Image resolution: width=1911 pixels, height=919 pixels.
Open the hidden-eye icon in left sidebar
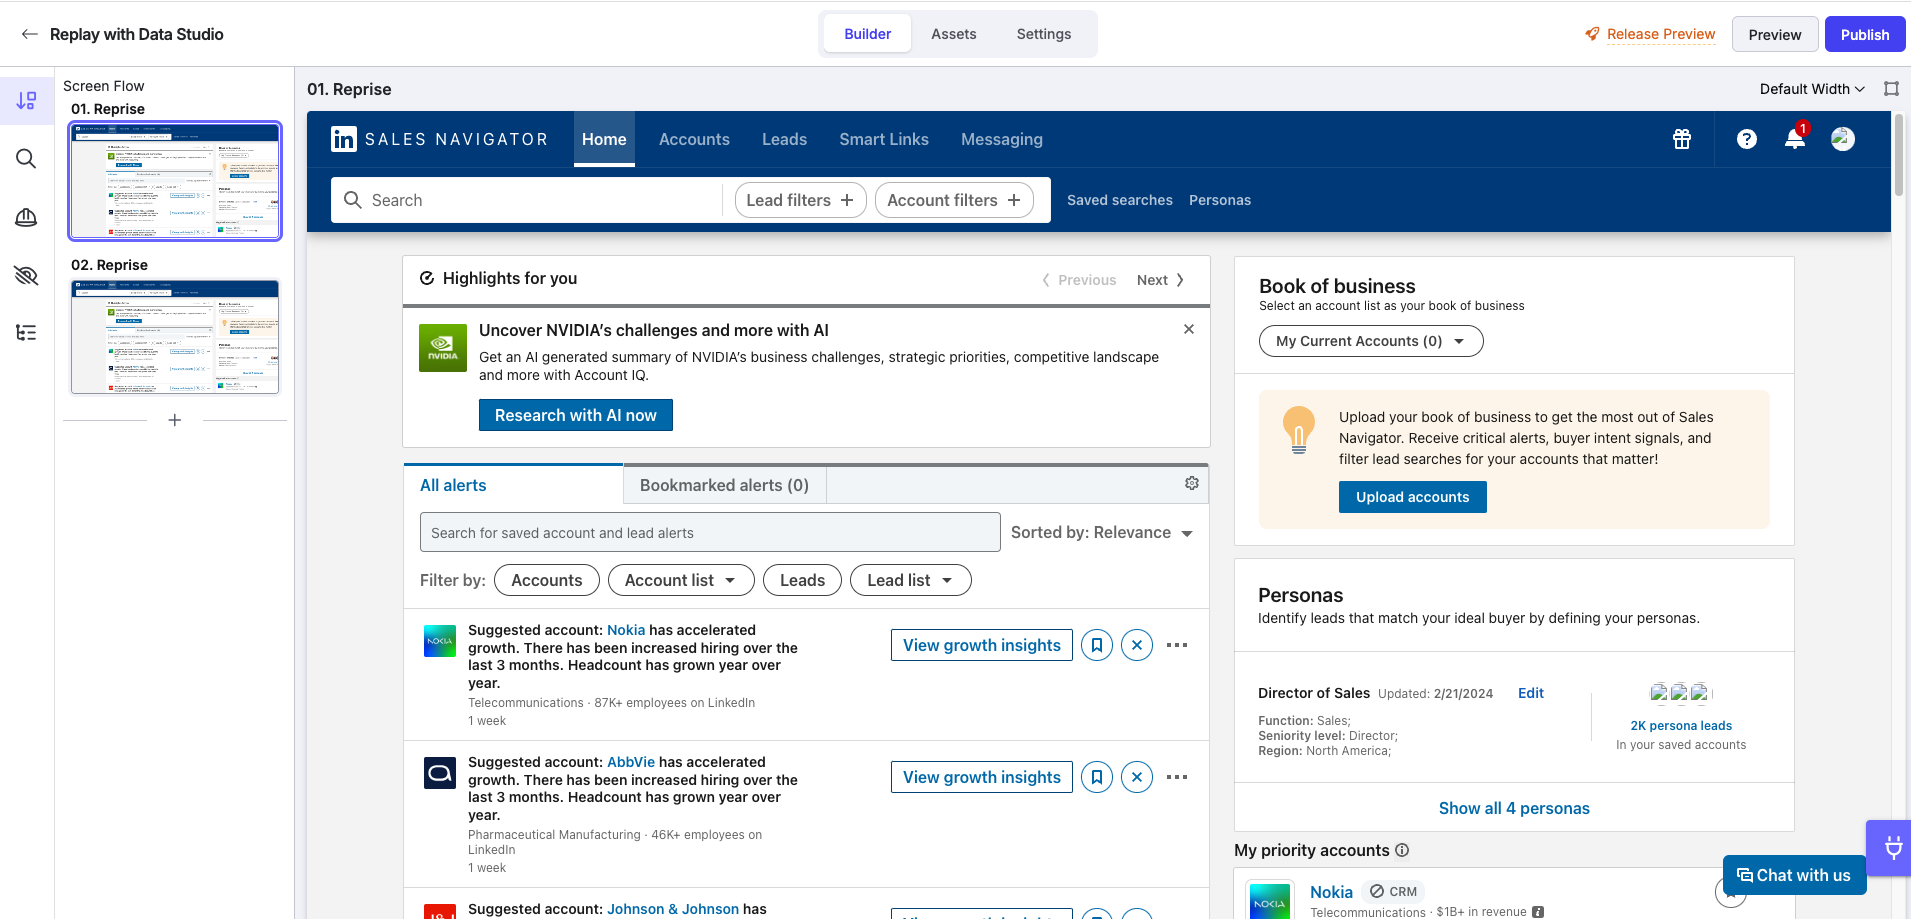[x=26, y=275]
